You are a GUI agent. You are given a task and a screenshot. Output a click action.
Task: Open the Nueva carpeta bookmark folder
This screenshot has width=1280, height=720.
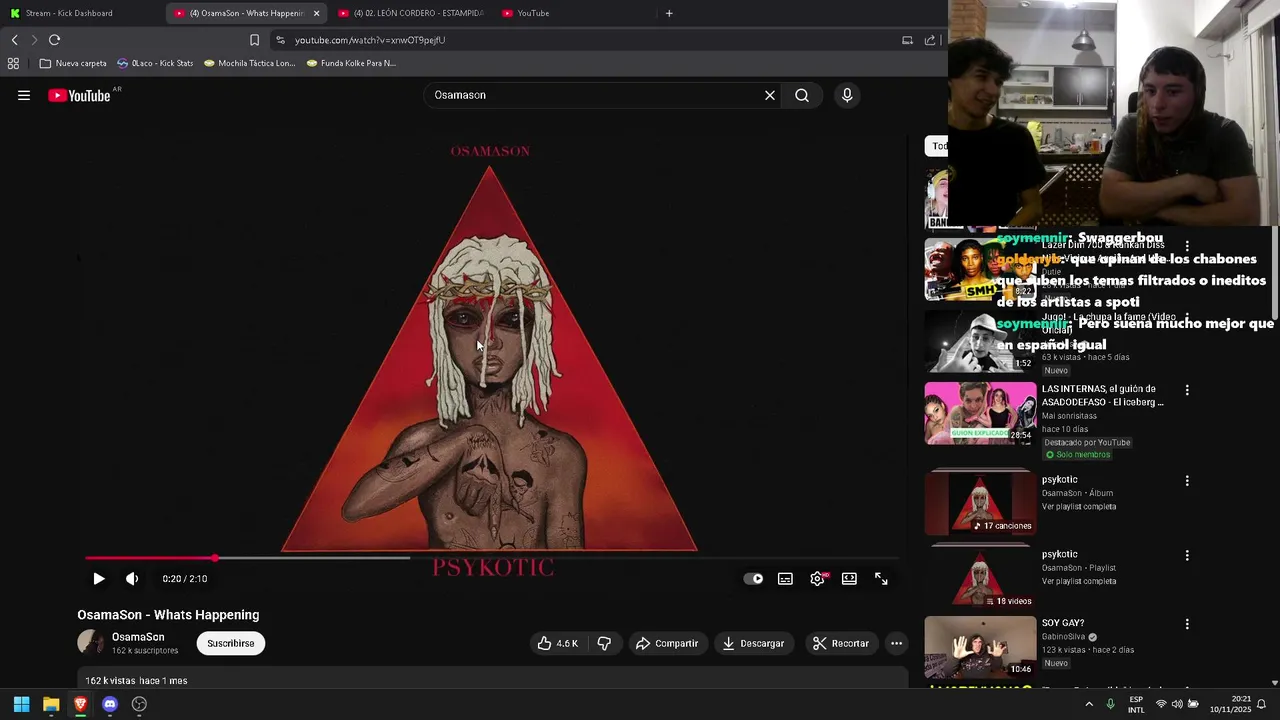(x=73, y=63)
